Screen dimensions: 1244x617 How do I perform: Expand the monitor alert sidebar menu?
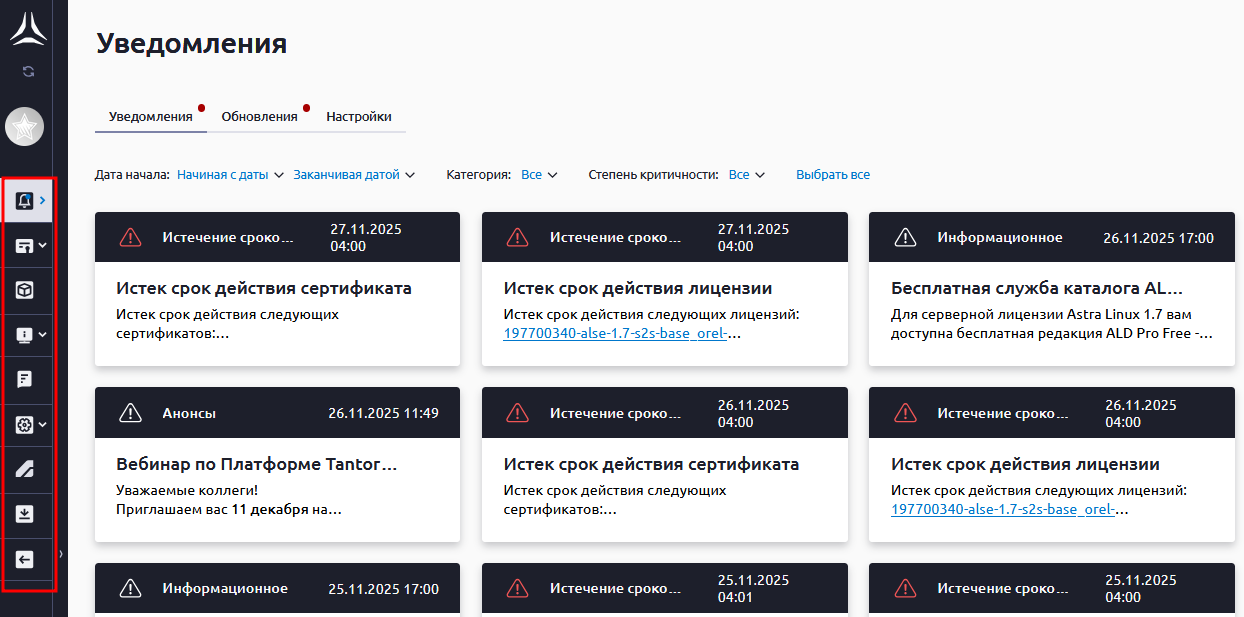(x=30, y=335)
